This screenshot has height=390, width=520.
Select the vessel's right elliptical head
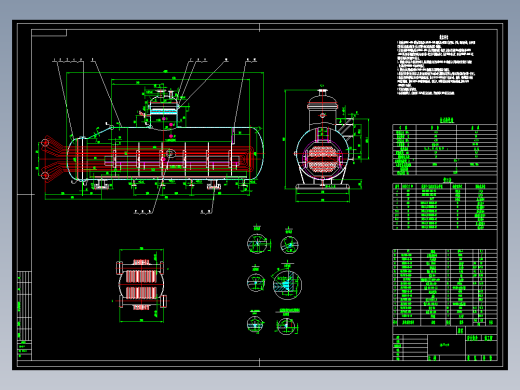[x=257, y=153]
